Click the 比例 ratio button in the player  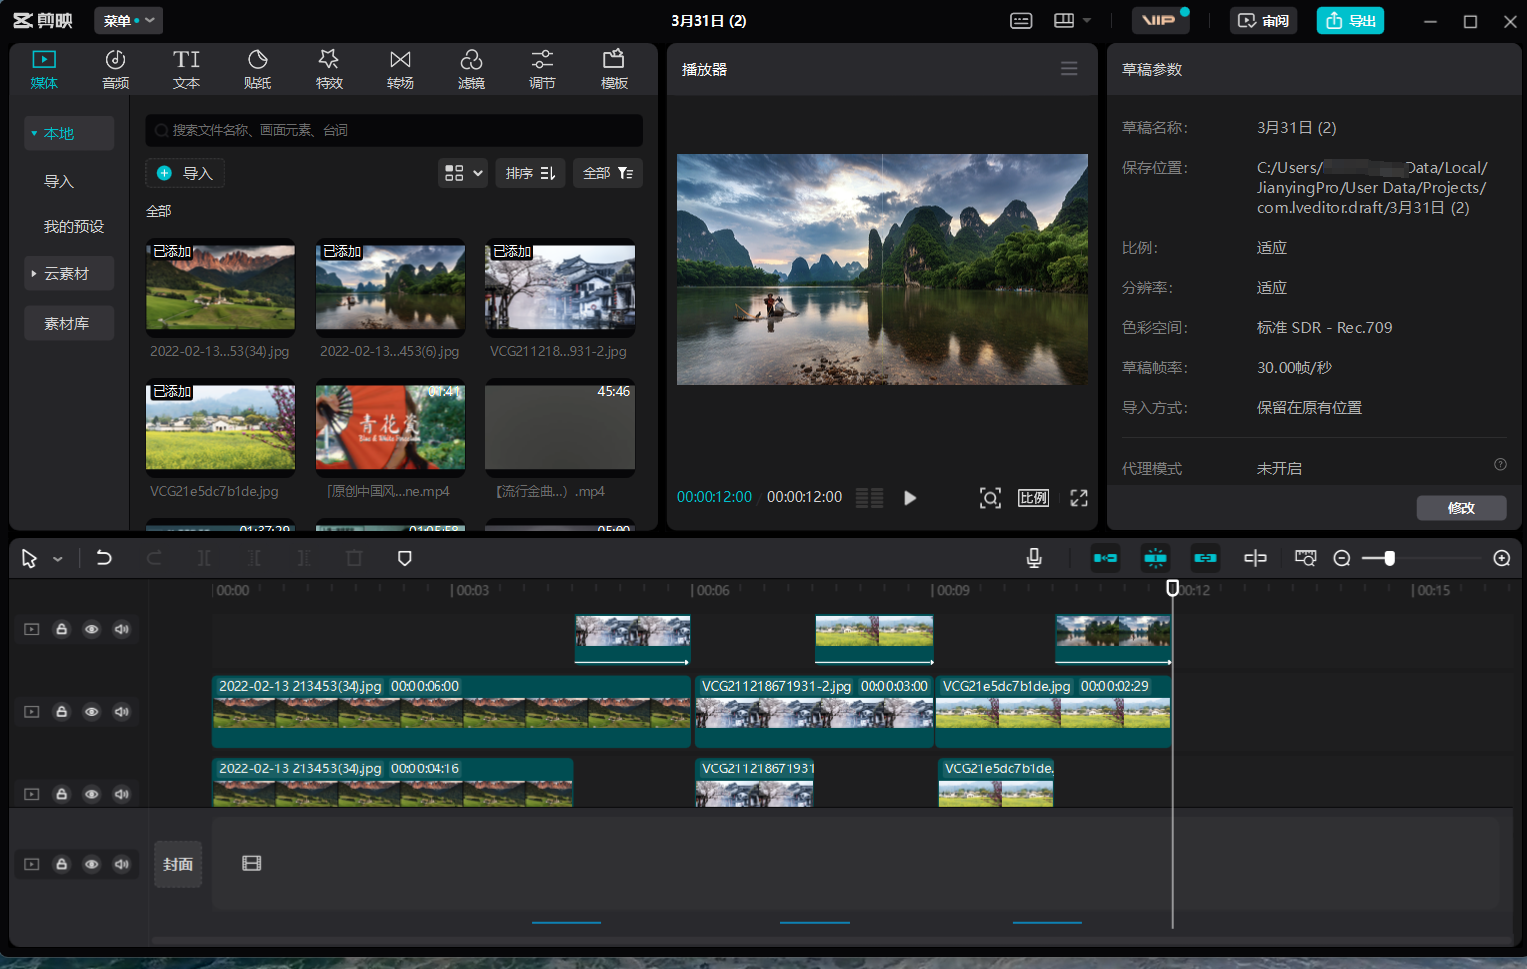tap(1033, 498)
